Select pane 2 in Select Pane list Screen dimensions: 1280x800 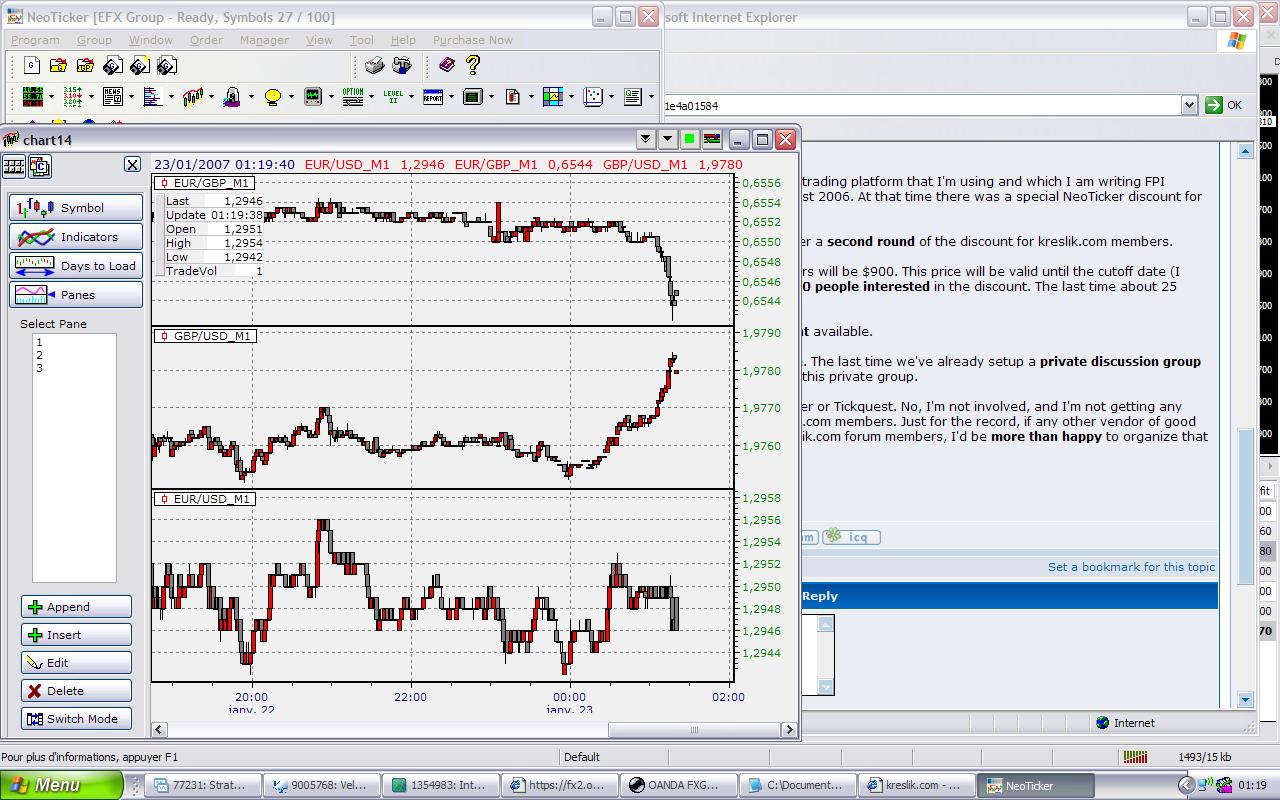click(39, 355)
